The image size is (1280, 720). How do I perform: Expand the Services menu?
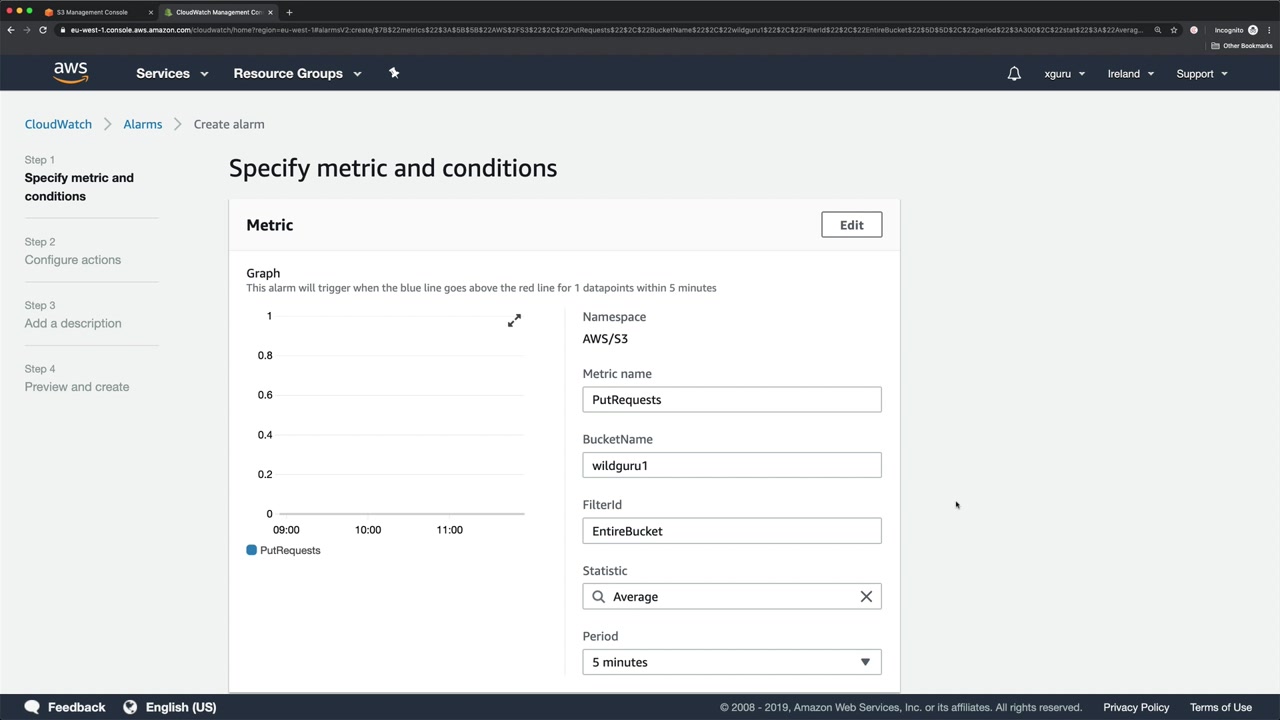tap(172, 73)
